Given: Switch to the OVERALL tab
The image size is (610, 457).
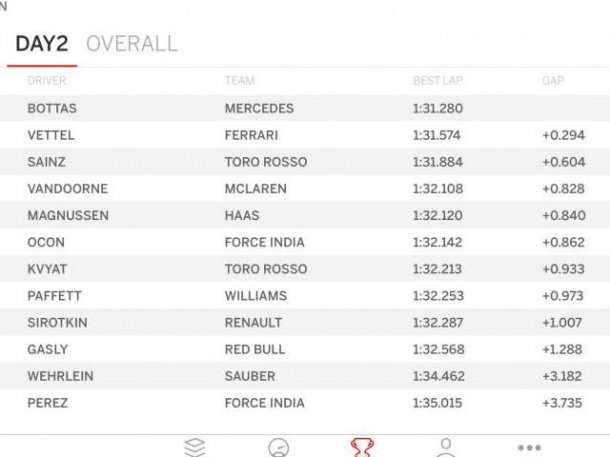Looking at the screenshot, I should tap(132, 44).
